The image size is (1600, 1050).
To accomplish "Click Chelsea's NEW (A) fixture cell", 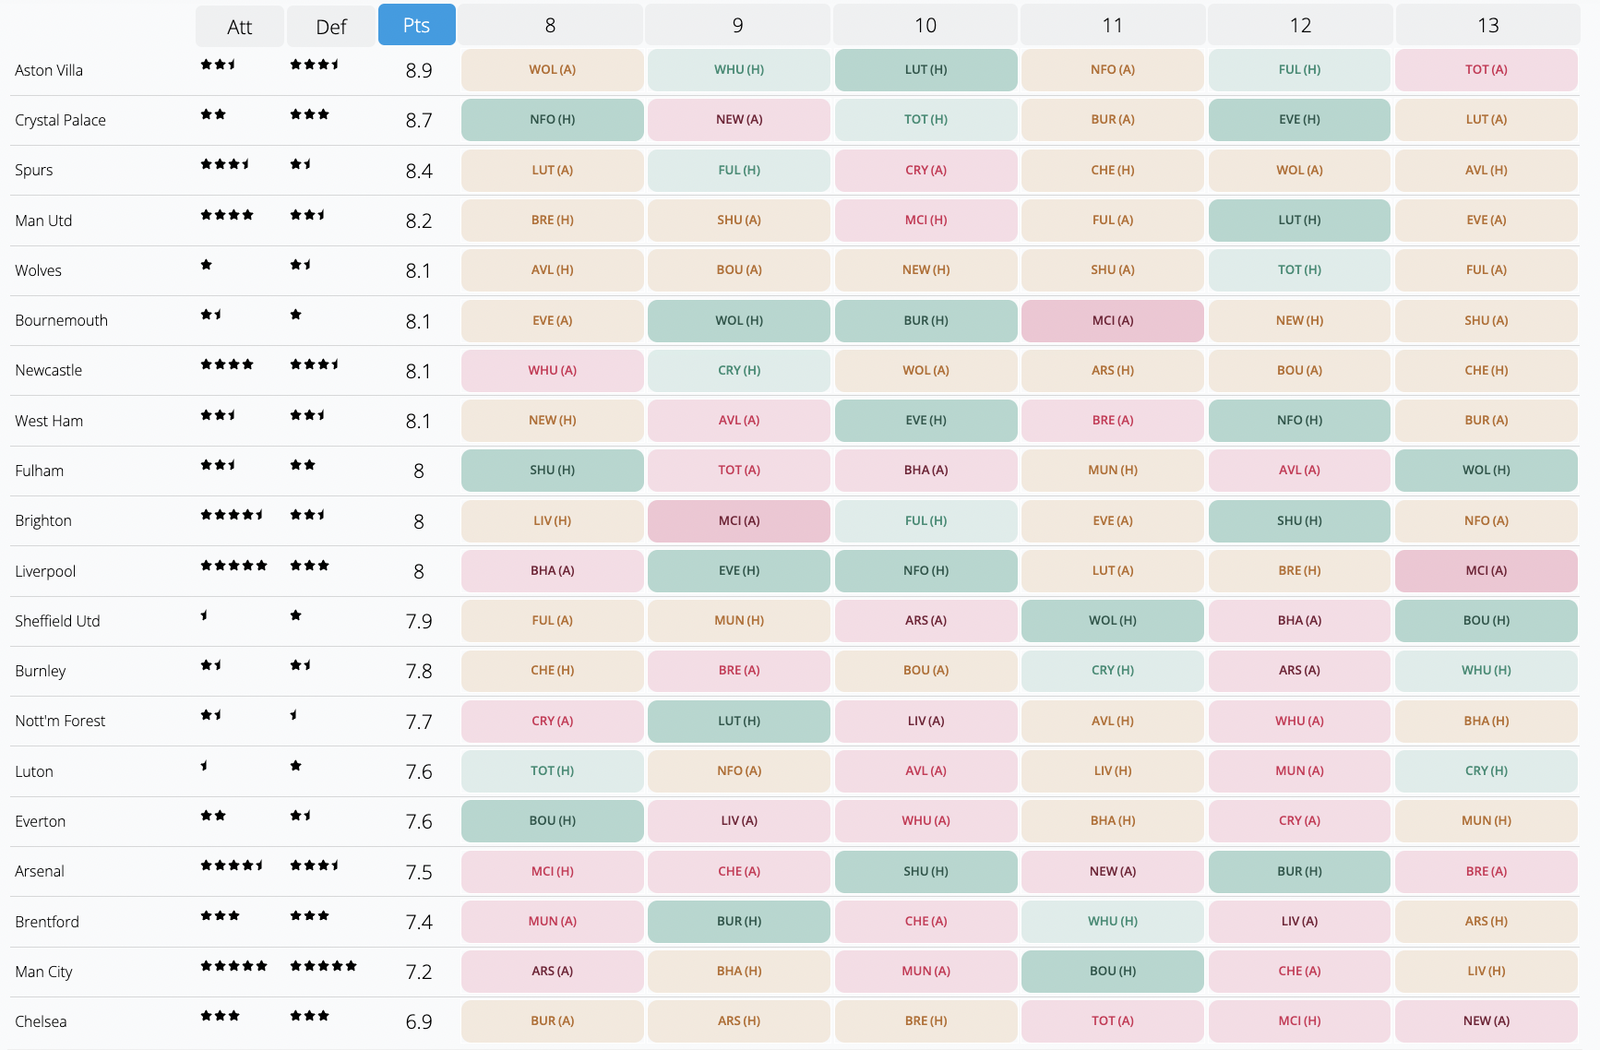I will [1487, 1021].
